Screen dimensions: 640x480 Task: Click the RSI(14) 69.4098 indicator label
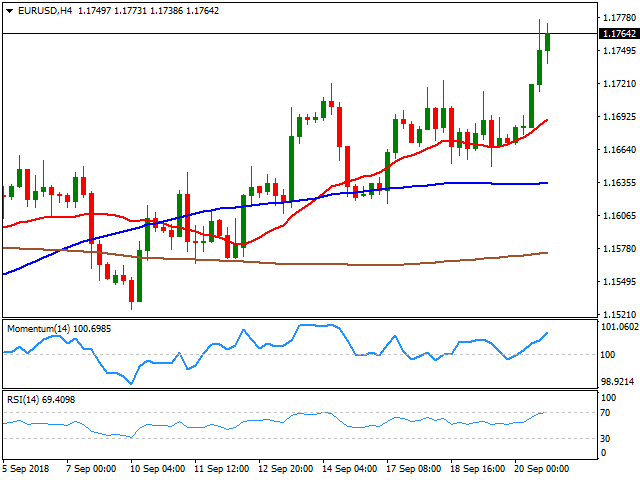coord(41,400)
